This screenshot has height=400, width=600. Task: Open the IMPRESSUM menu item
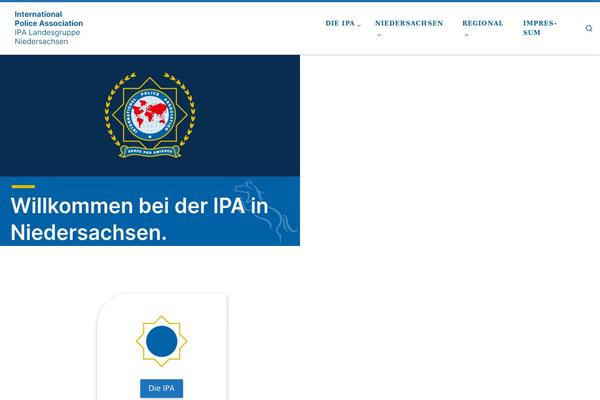click(x=540, y=28)
